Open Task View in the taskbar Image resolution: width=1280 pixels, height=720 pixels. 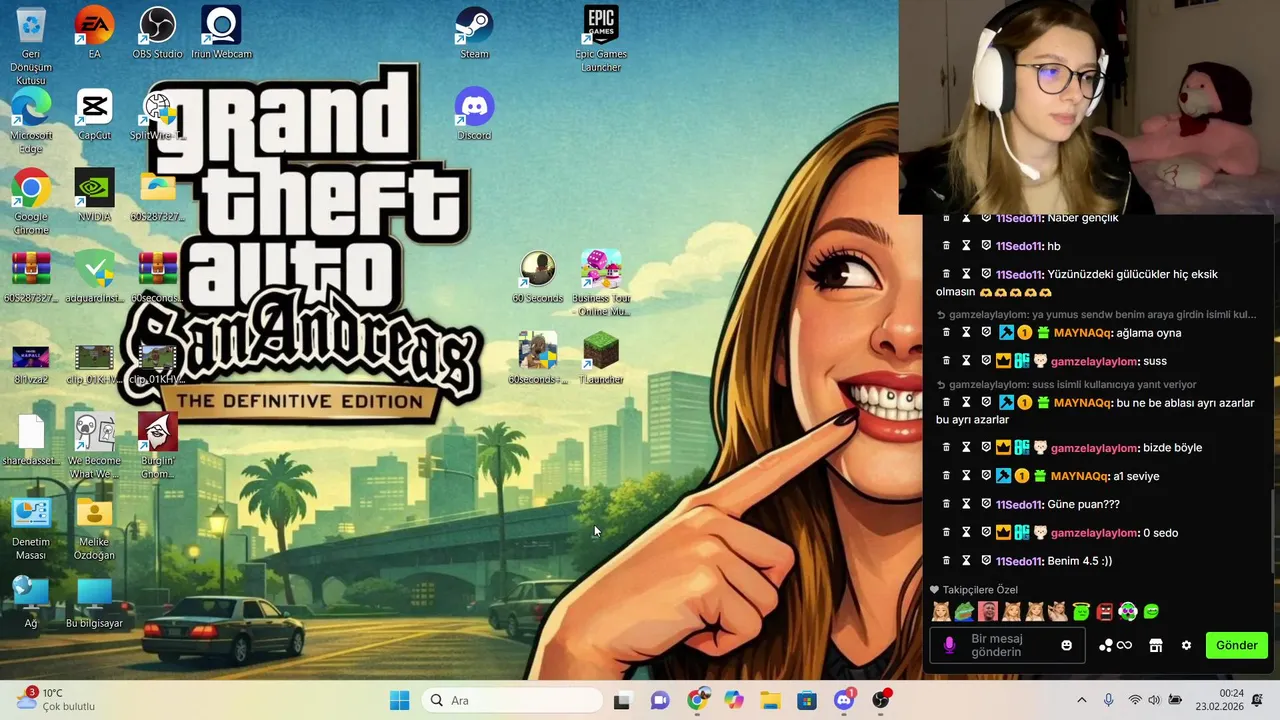coord(622,700)
